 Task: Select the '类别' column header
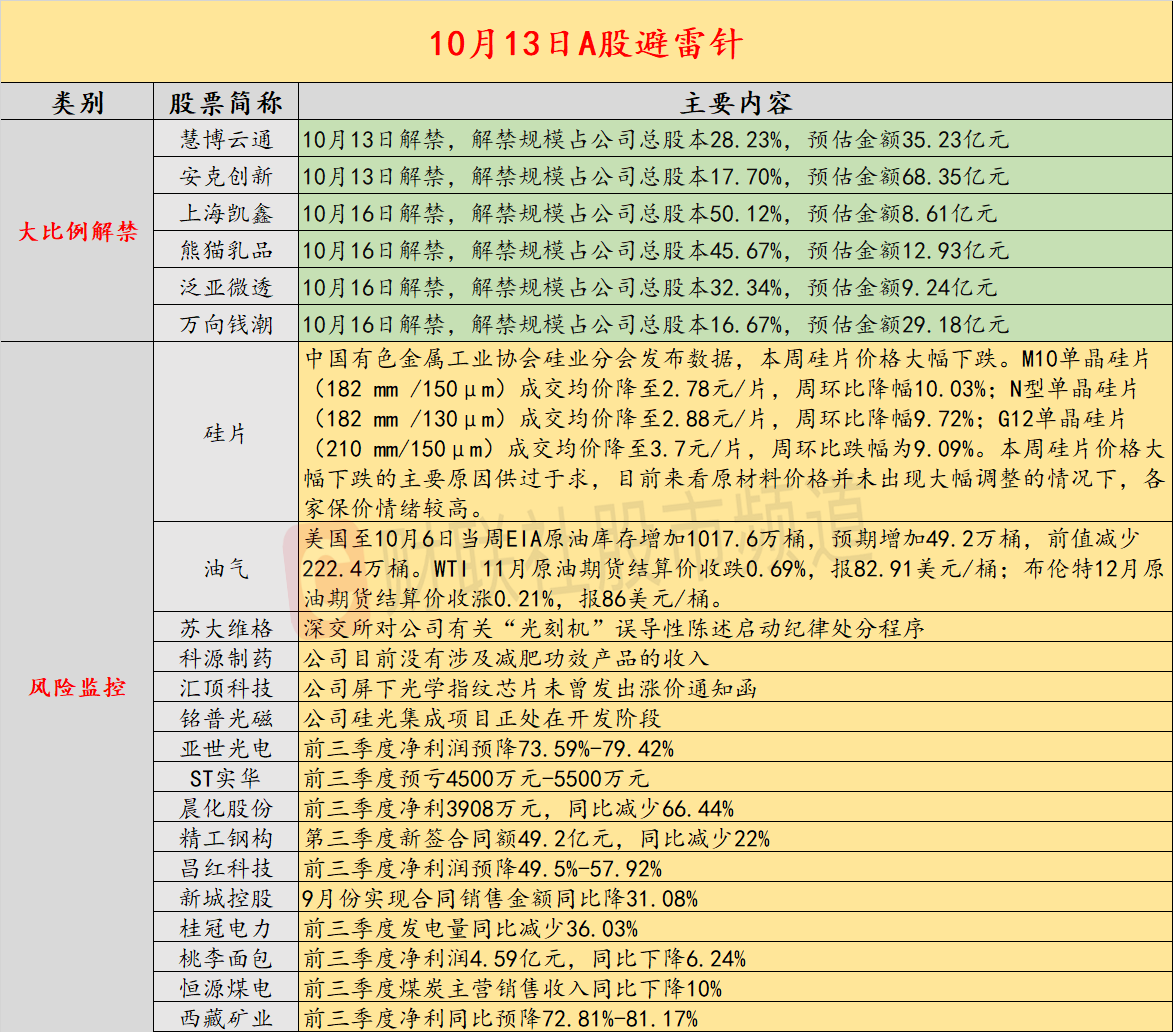tap(77, 102)
